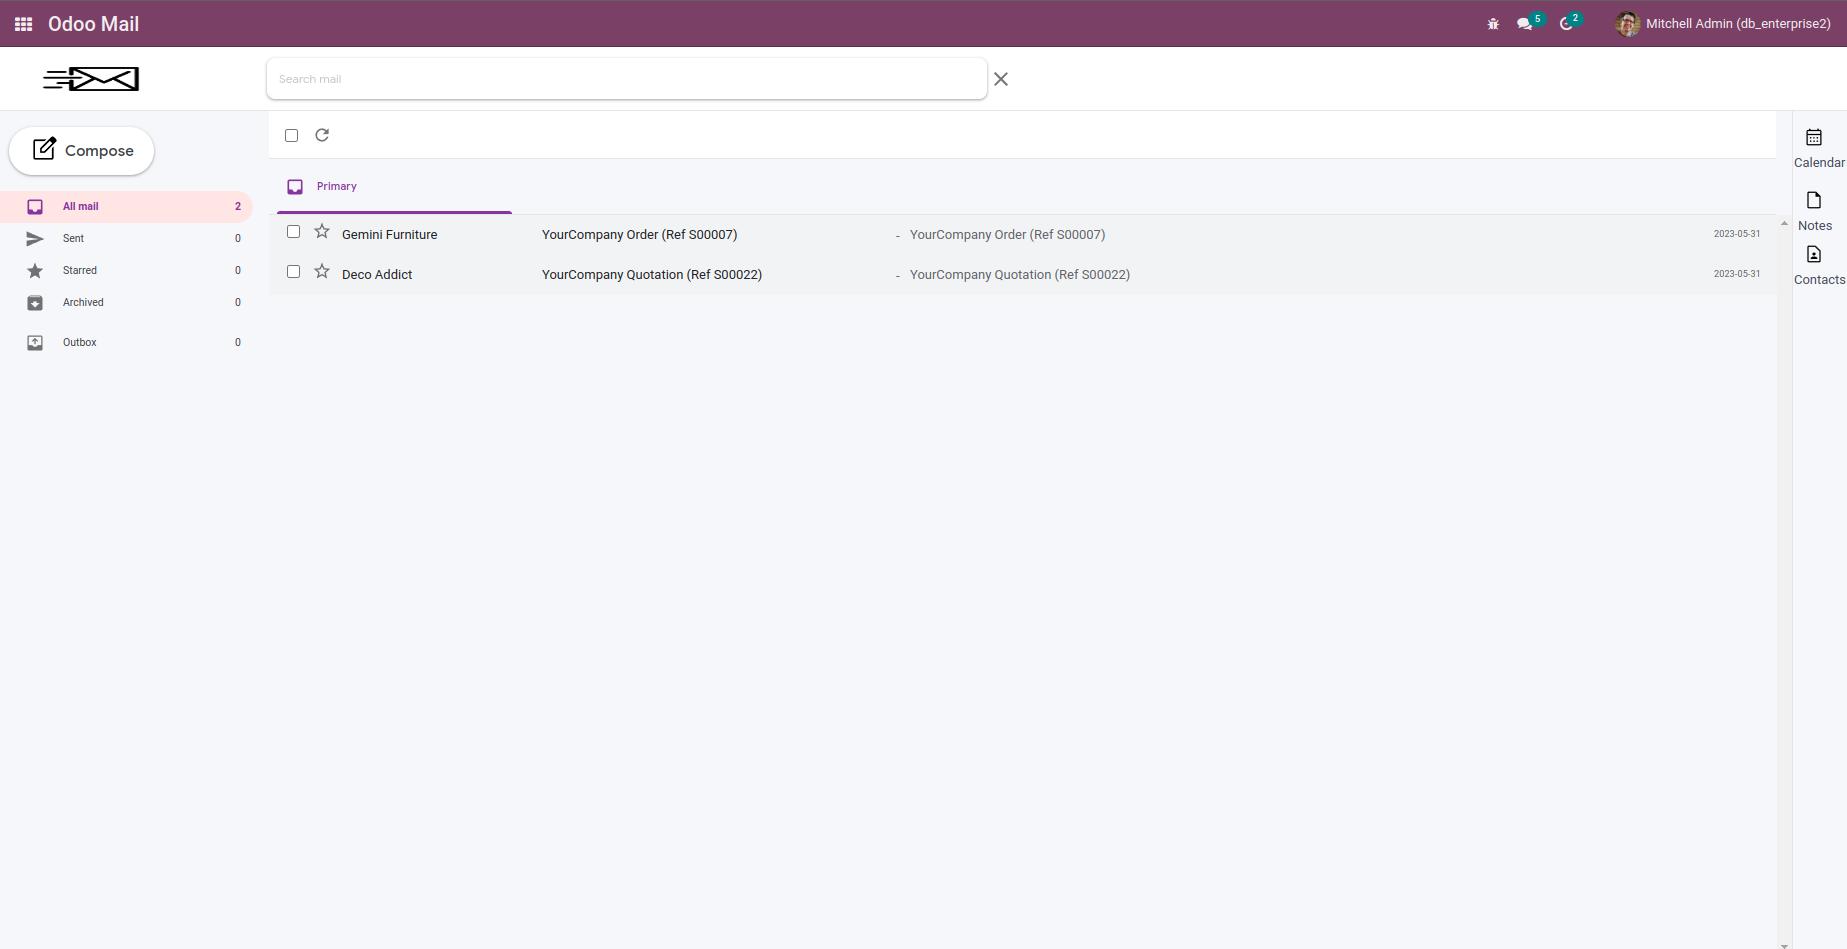Click the All mail count 2
Viewport: 1847px width, 949px height.
[238, 207]
